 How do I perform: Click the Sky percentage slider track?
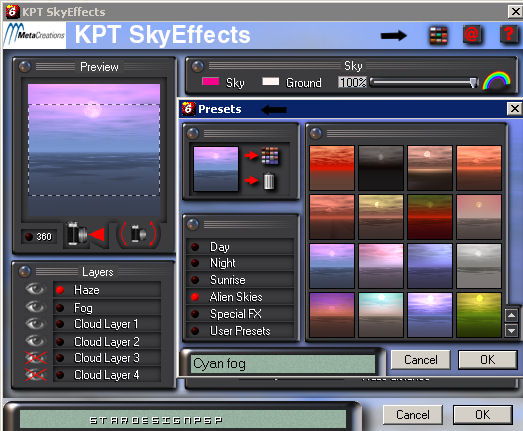click(x=424, y=82)
